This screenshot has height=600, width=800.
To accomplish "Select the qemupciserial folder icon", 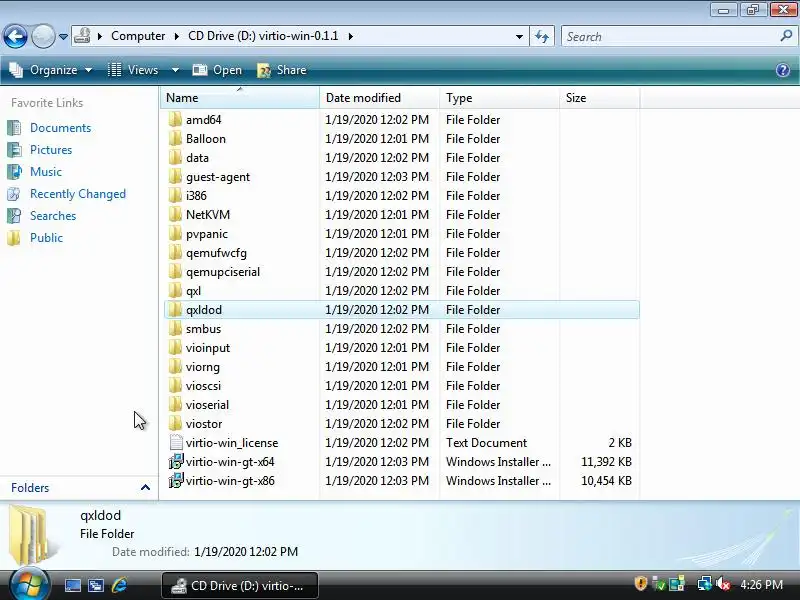I will point(175,271).
